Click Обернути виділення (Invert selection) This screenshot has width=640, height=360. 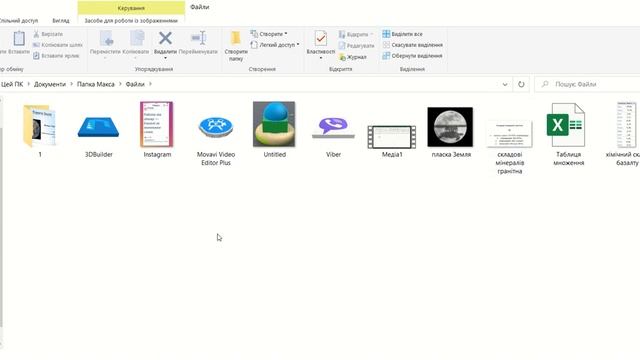point(413,56)
